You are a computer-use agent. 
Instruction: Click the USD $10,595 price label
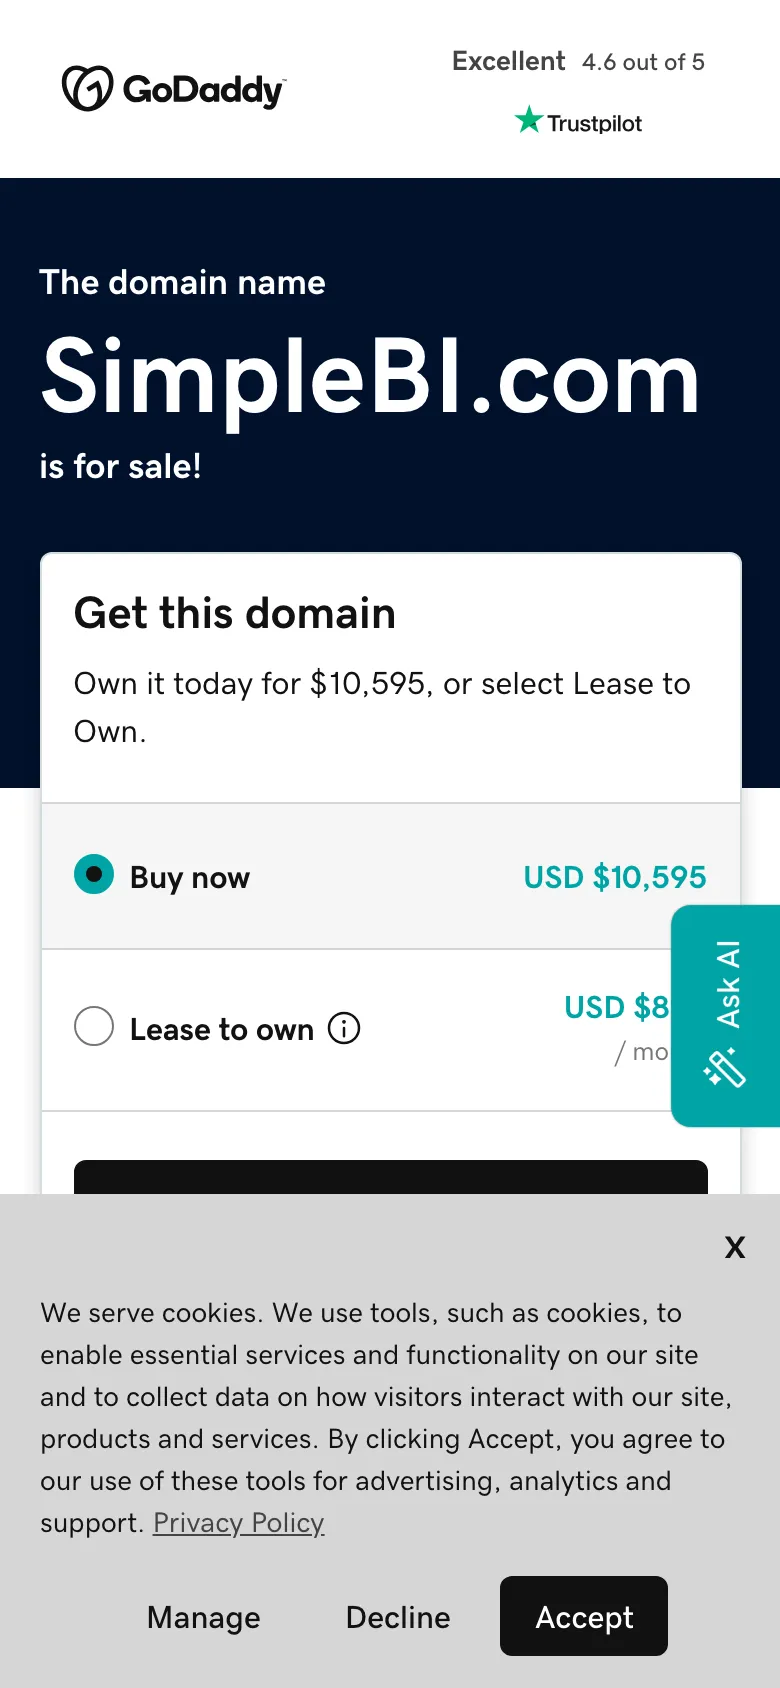614,877
